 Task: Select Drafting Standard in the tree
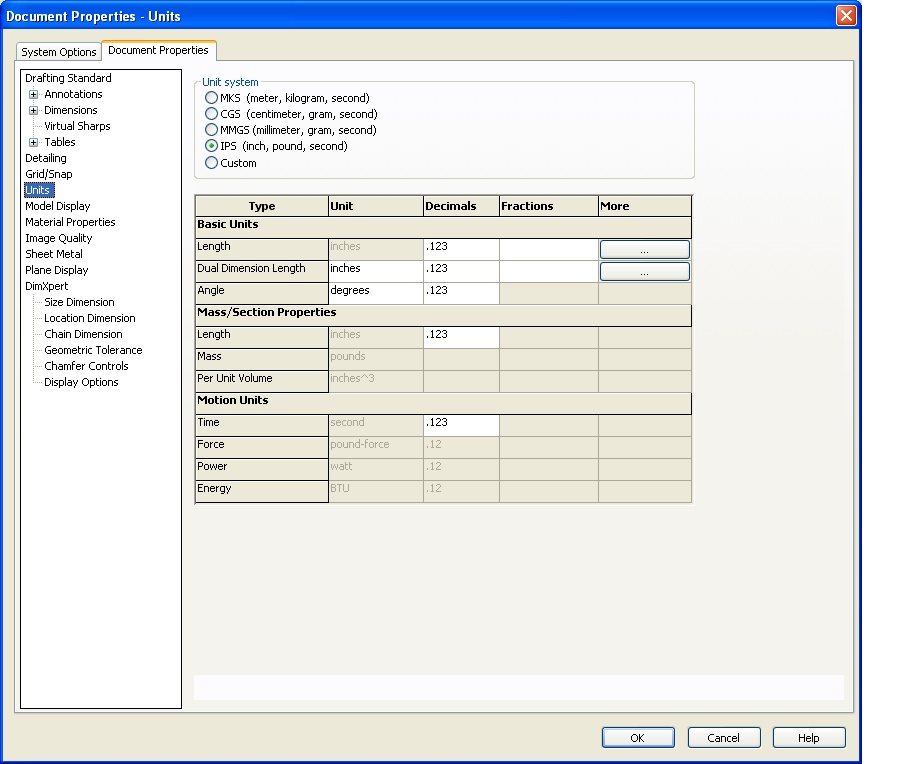[68, 78]
